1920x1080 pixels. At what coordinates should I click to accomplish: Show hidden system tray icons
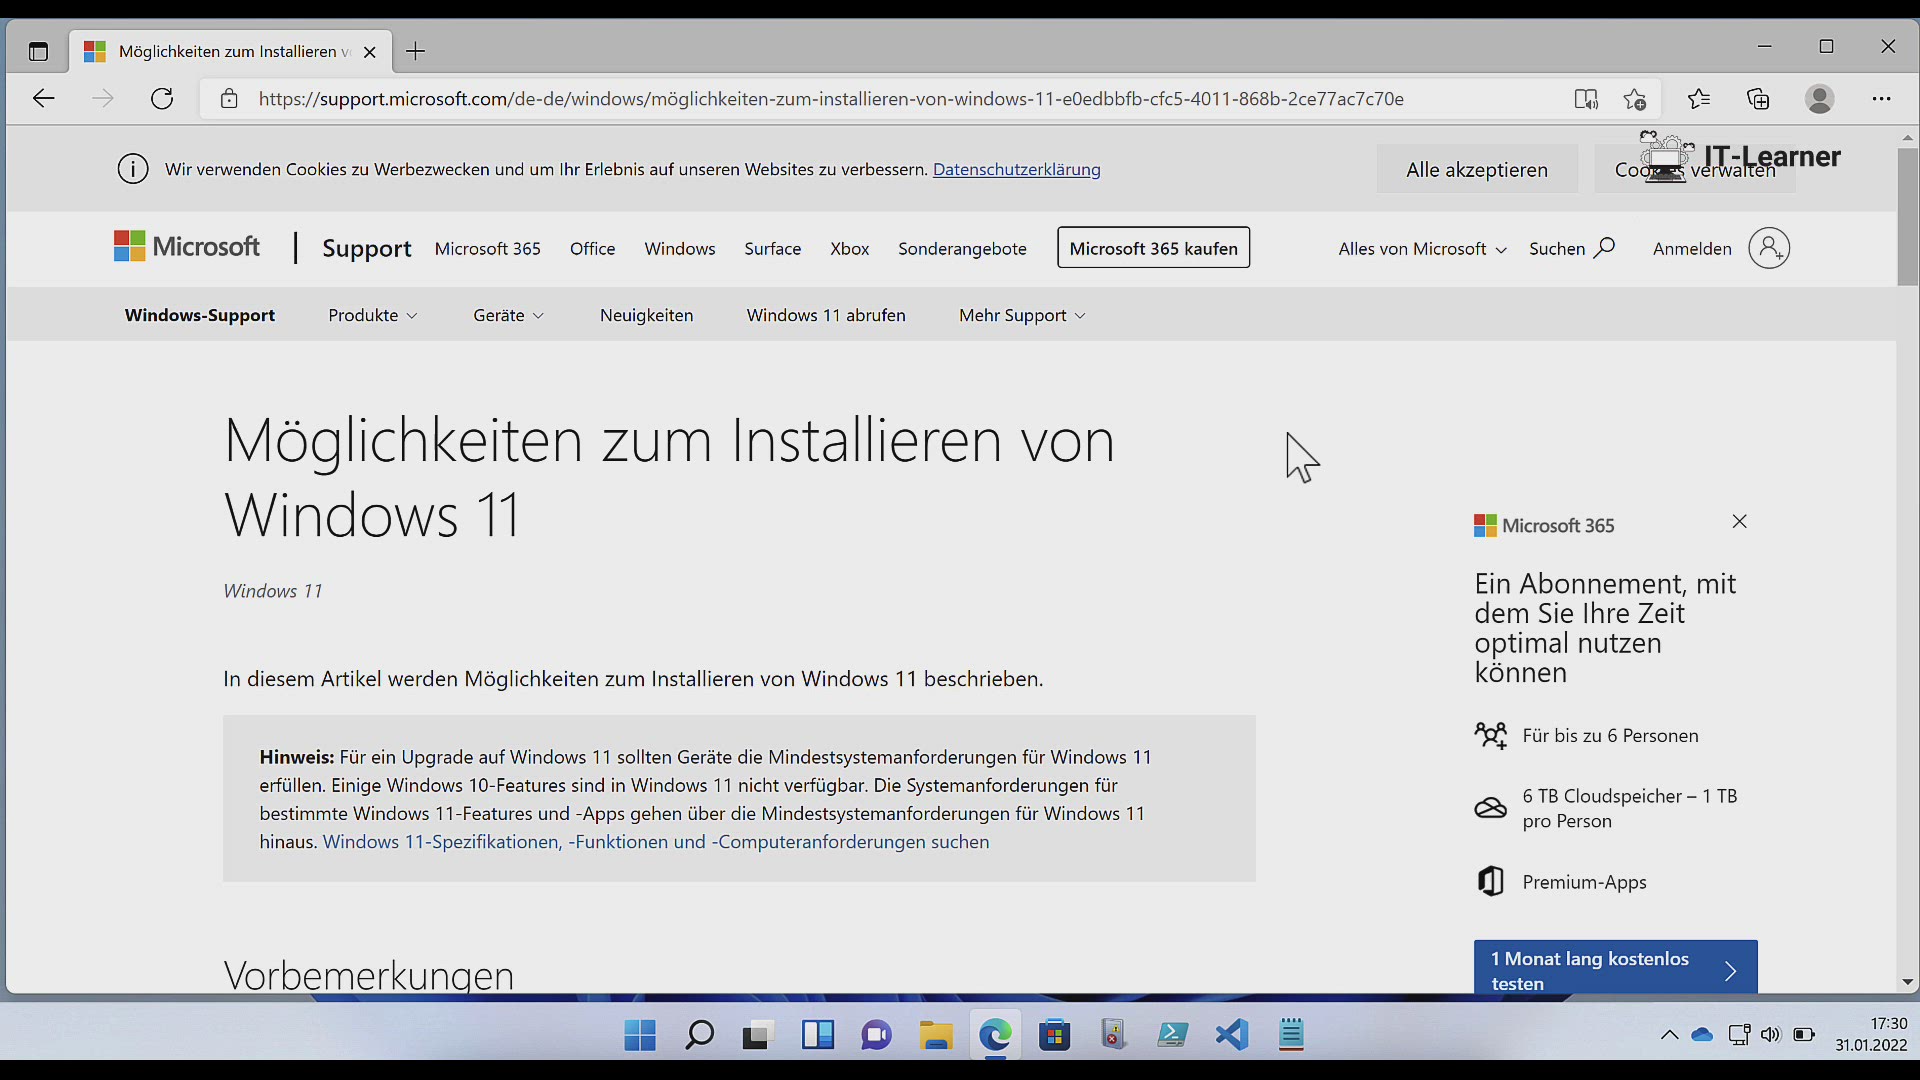click(1669, 1035)
